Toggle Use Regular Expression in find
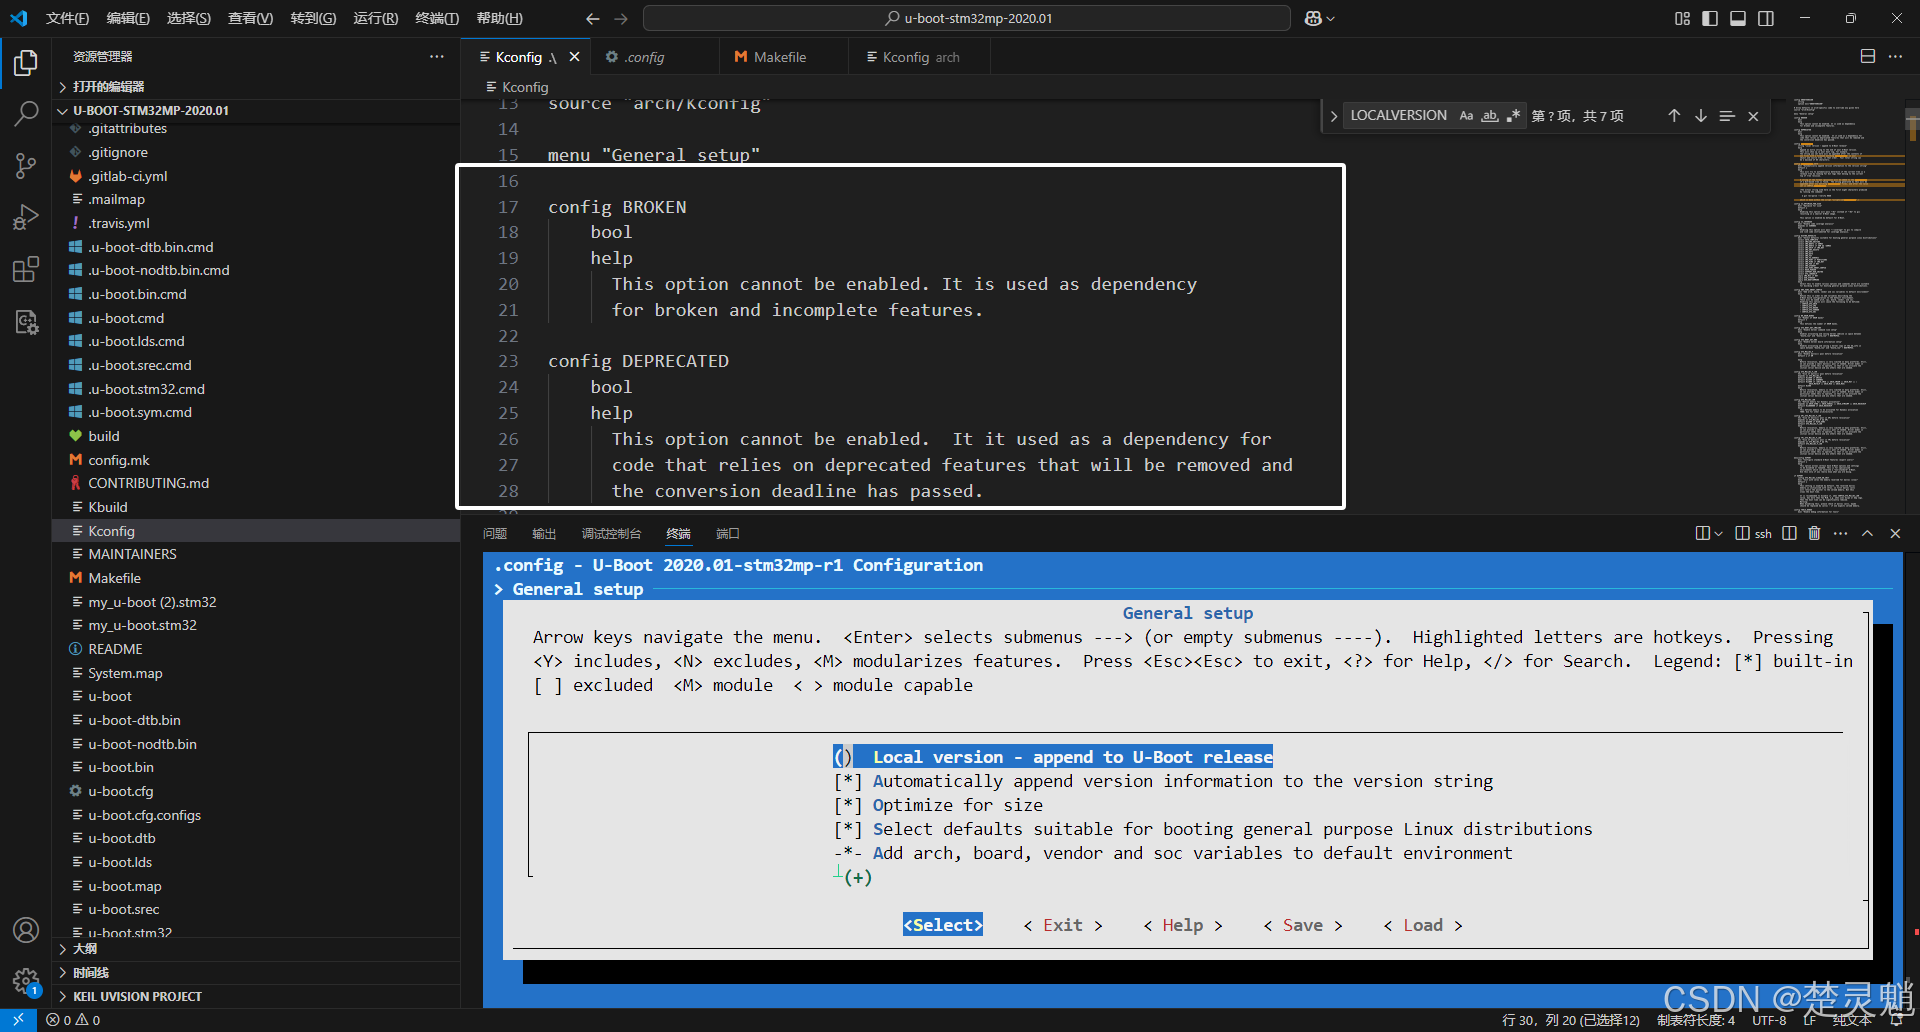 coord(1513,116)
